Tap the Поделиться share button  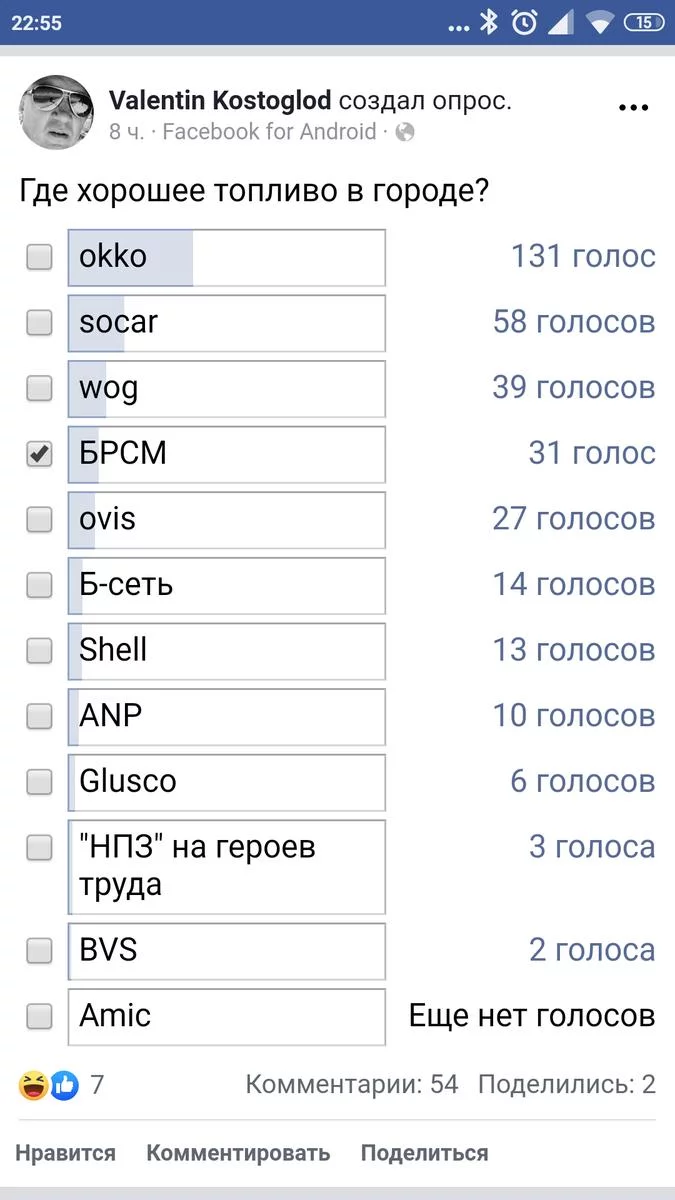[424, 1153]
